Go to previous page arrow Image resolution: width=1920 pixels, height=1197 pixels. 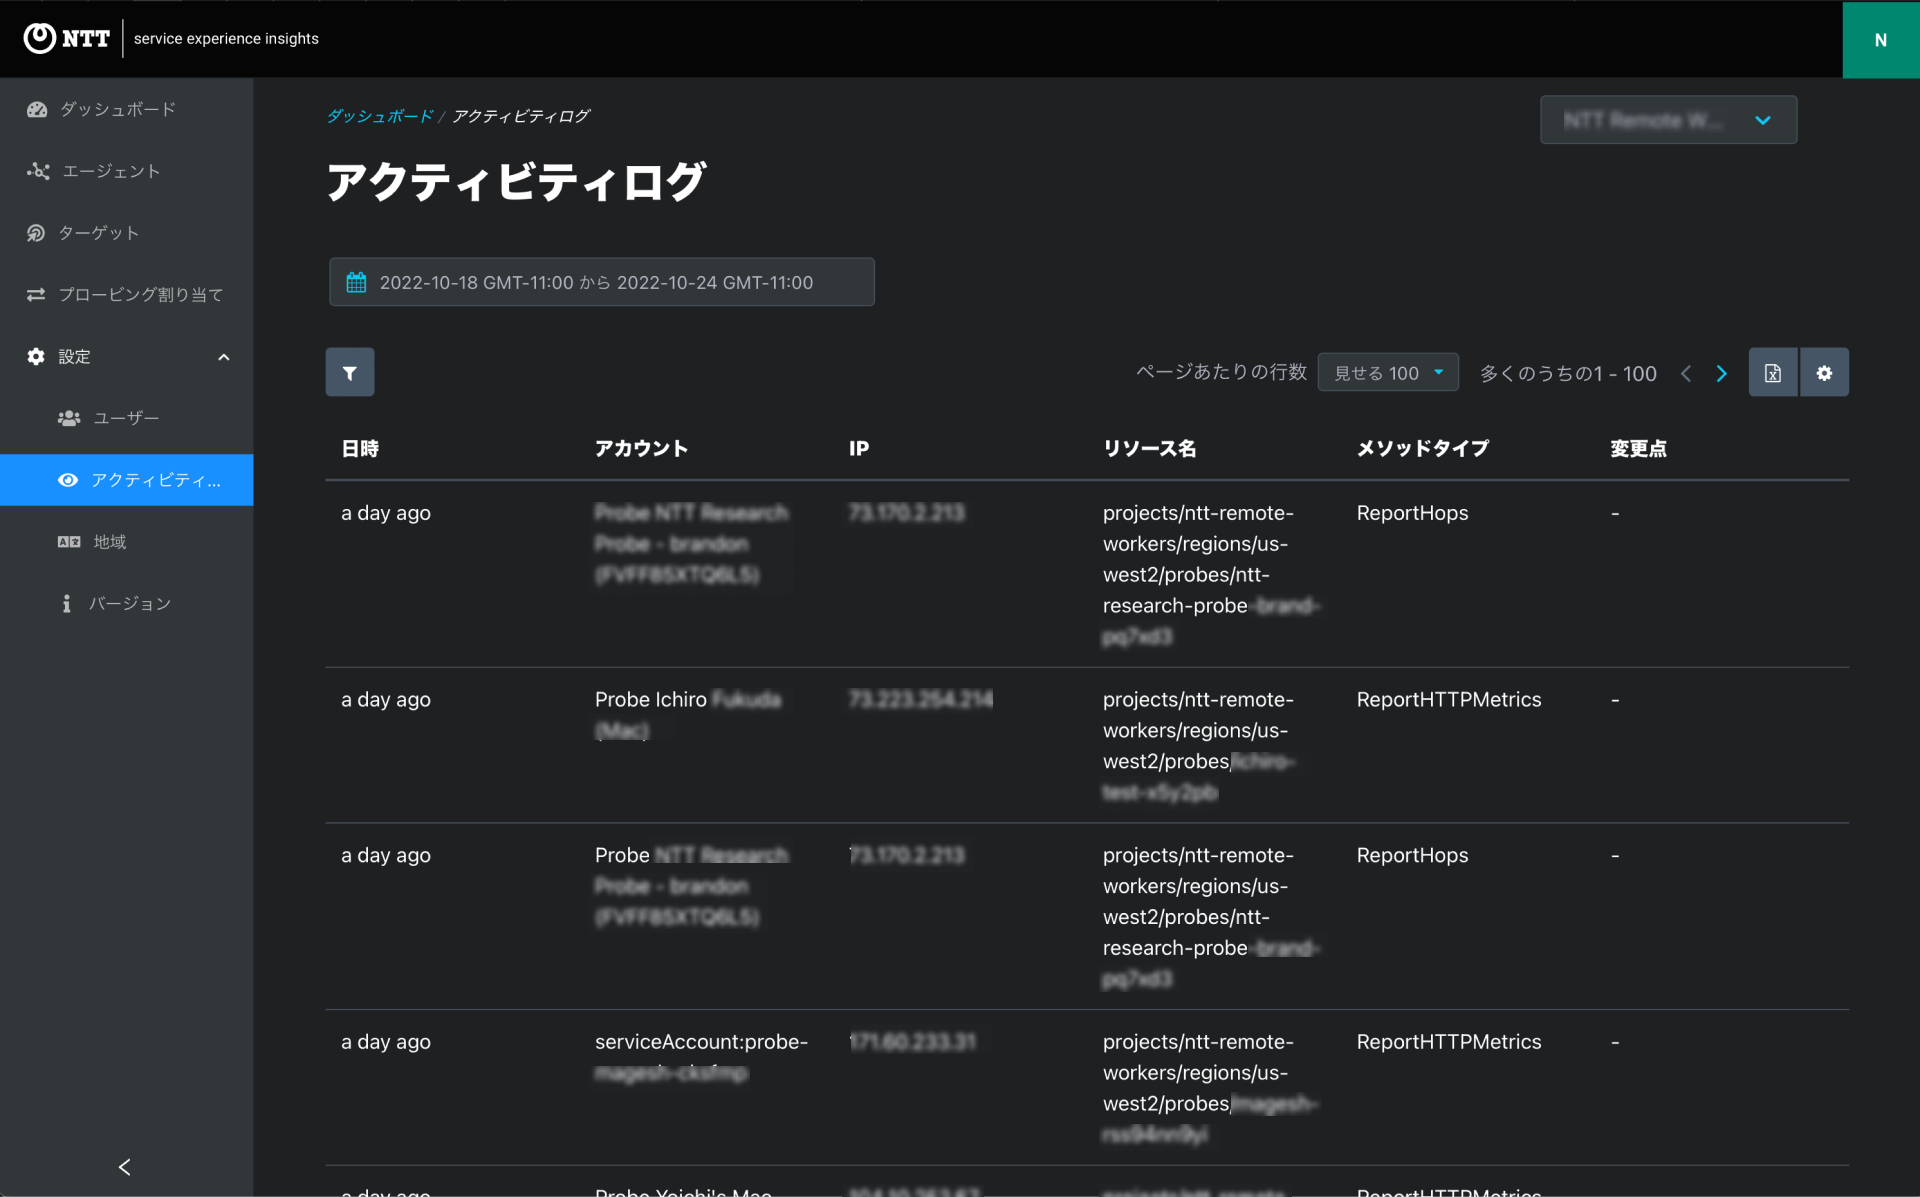pyautogui.click(x=1686, y=373)
